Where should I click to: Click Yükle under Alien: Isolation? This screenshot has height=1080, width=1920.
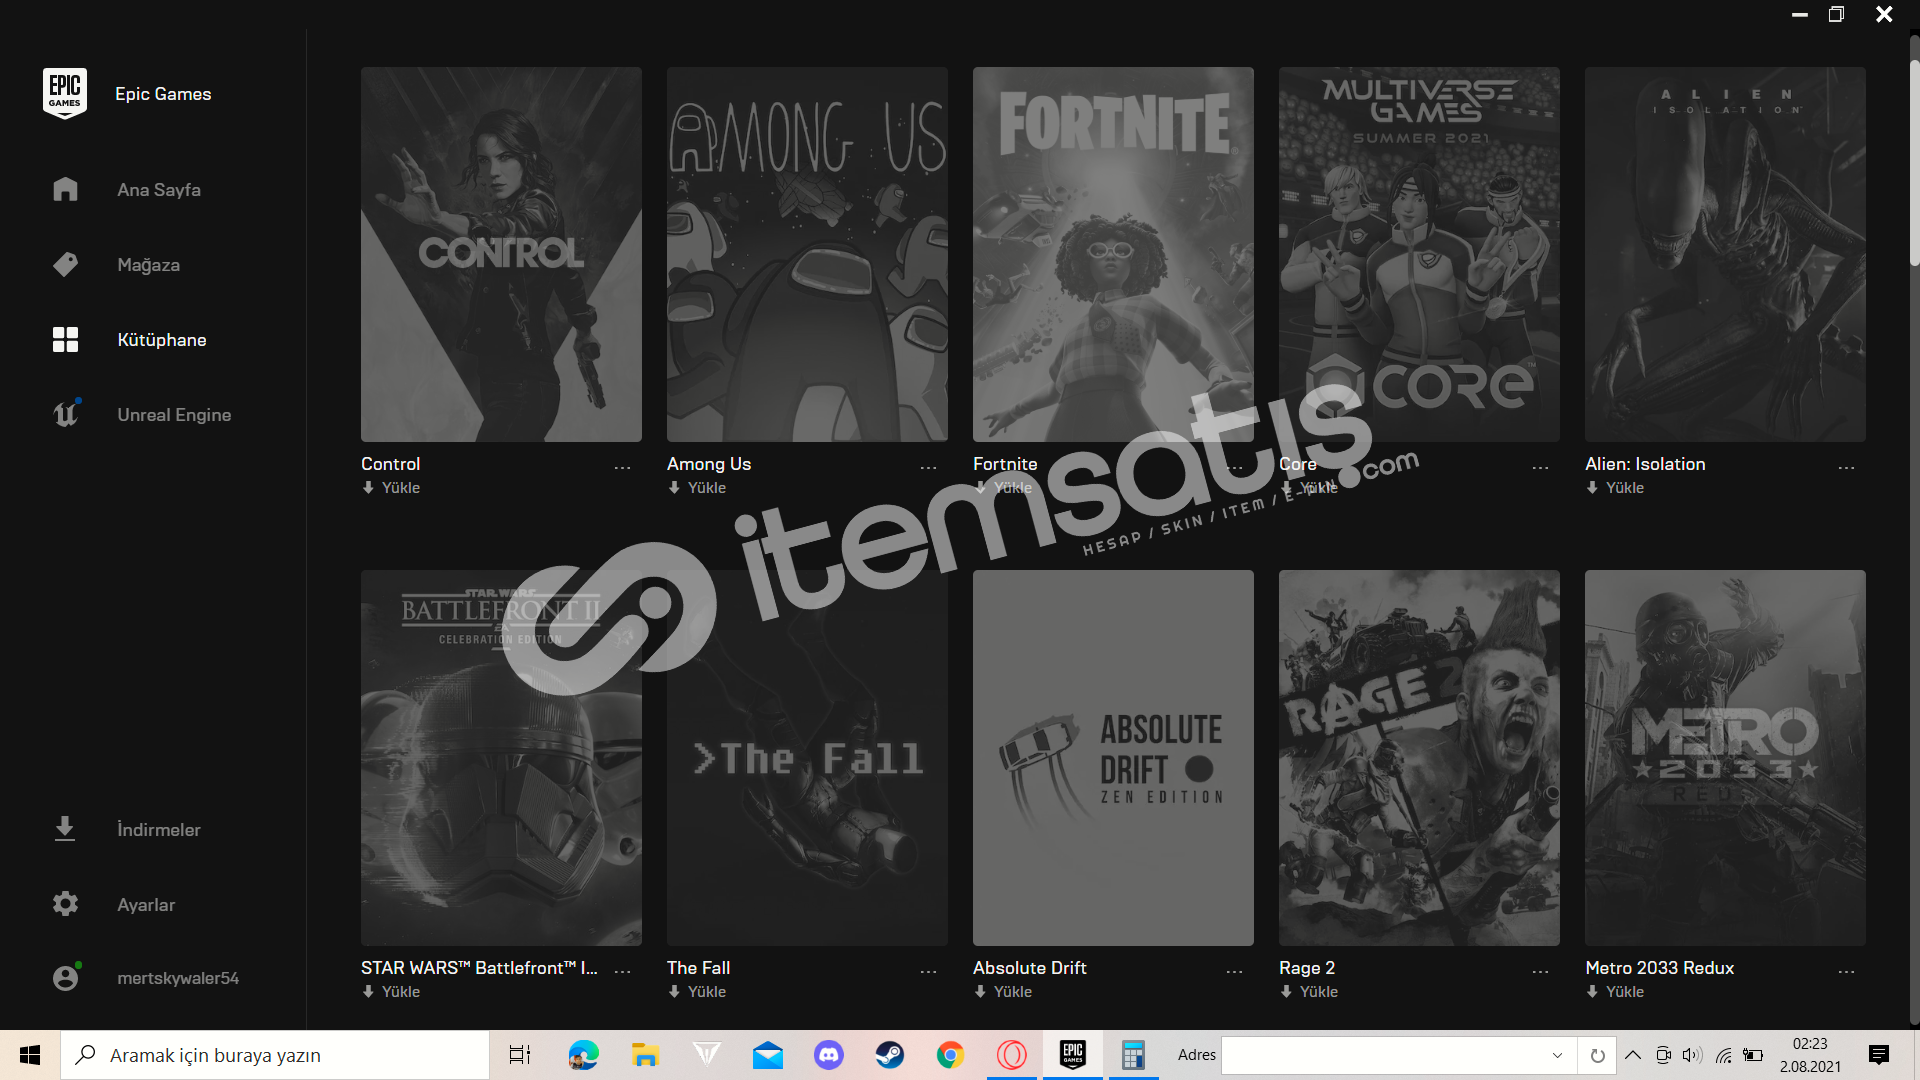pos(1615,488)
